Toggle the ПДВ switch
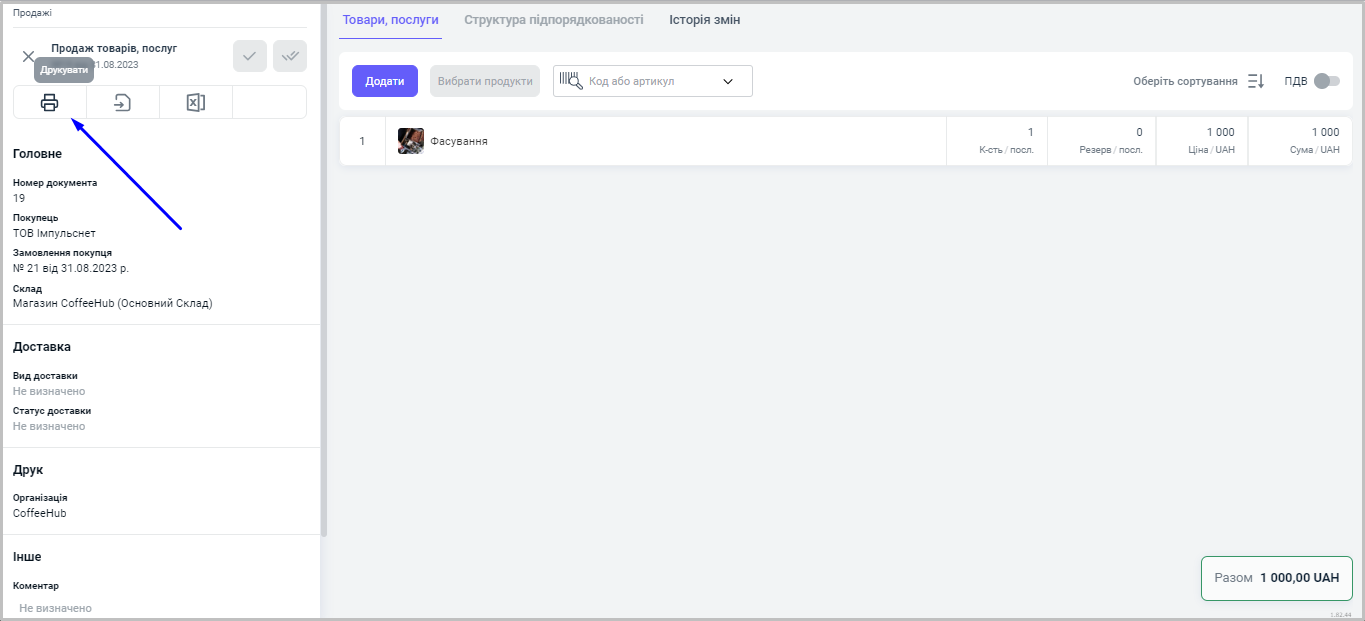1365x621 pixels. click(x=1326, y=81)
